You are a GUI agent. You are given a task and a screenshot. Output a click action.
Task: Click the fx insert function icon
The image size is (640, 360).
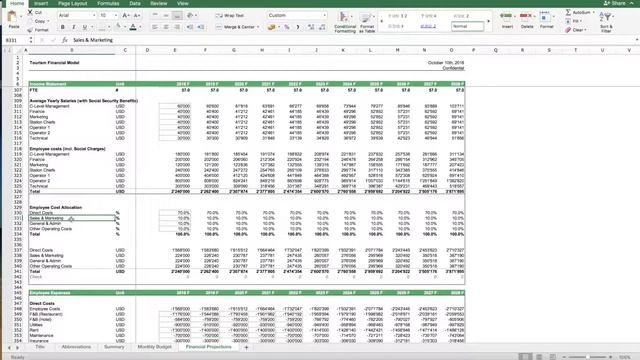64,40
